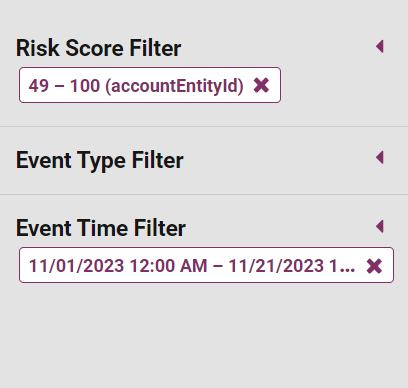This screenshot has height=388, width=408.
Task: Click the triangle icon beside Event Type Filter
Action: [x=380, y=157]
